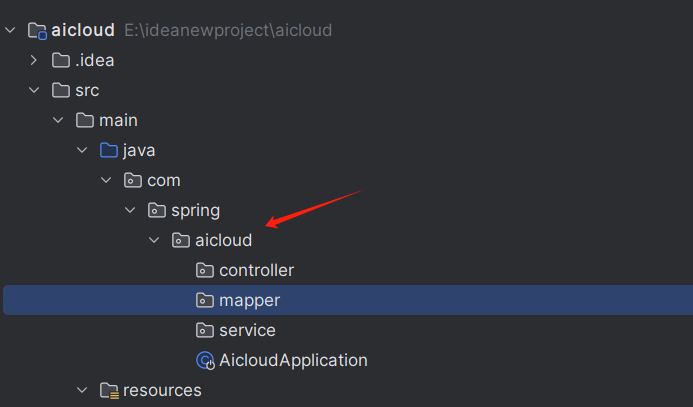This screenshot has width=693, height=407.
Task: Click the .idea folder icon
Action: point(61,60)
